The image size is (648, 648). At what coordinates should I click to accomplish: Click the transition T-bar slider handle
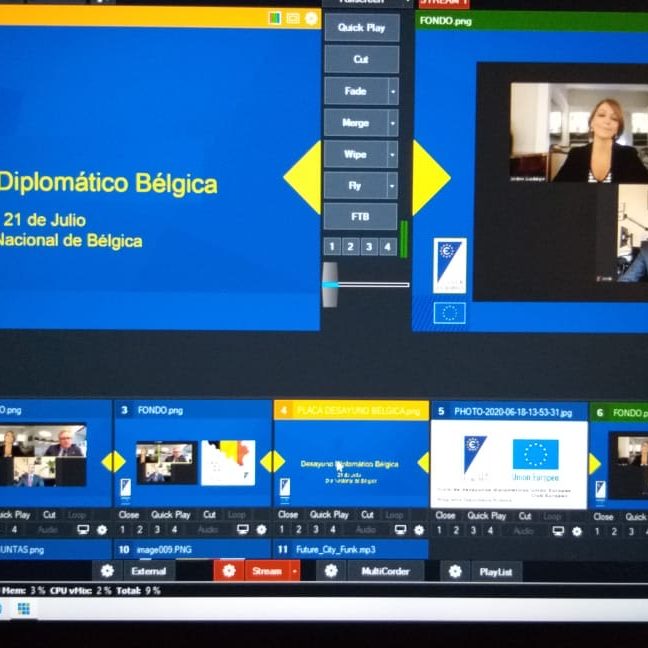tap(330, 284)
